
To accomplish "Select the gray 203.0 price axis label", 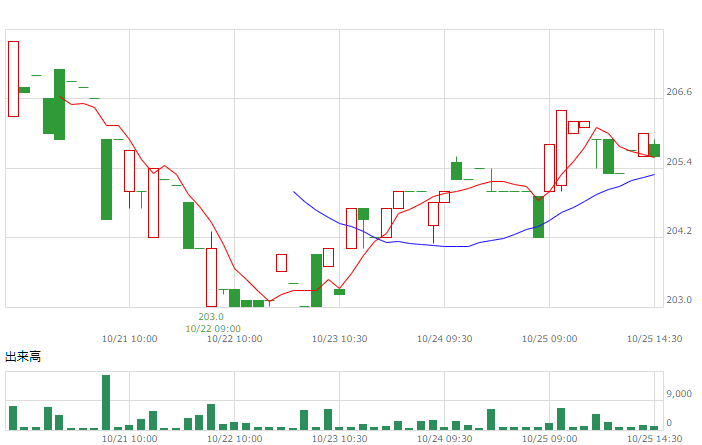I will 679,300.
